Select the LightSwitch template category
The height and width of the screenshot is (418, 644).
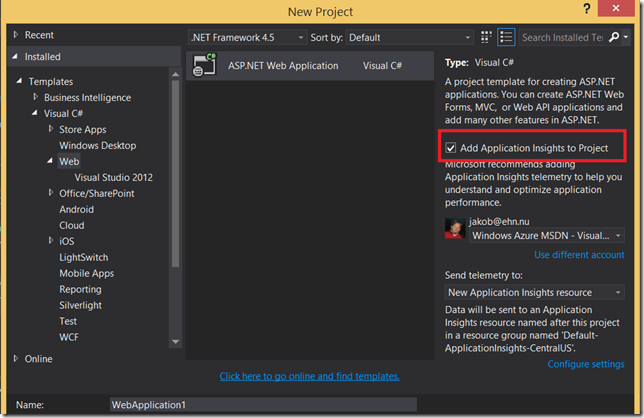[83, 257]
